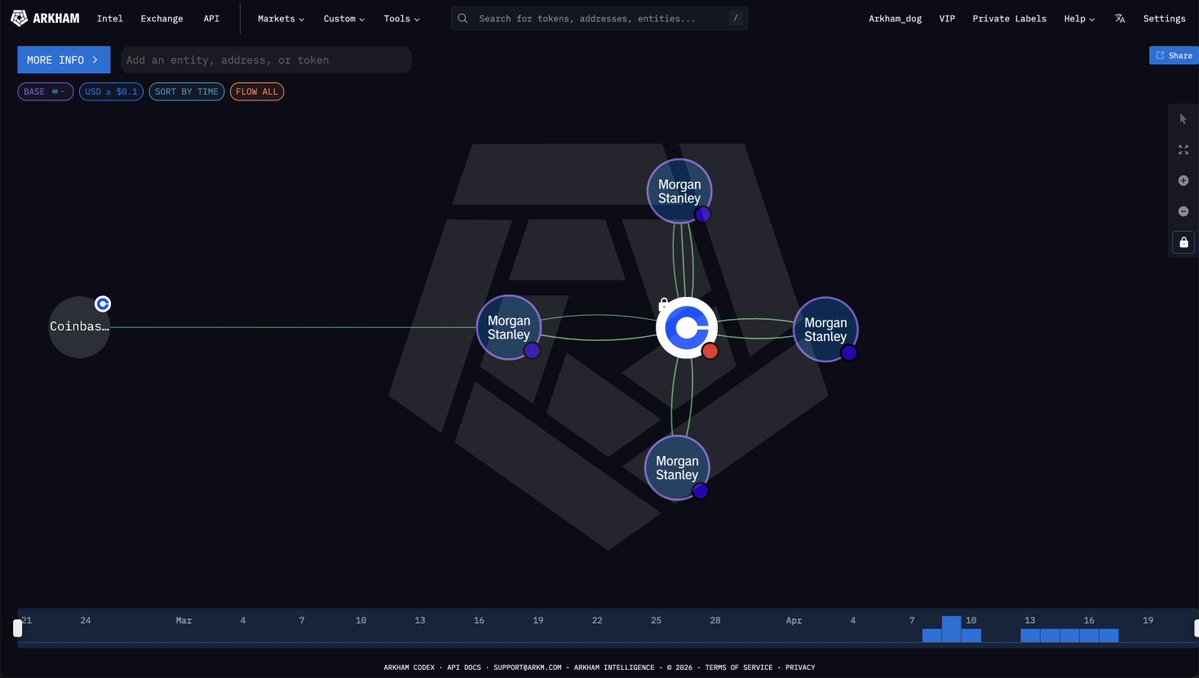Open the ARKHAM INTELLIGENCE footer link
This screenshot has width=1199, height=678.
(x=614, y=667)
